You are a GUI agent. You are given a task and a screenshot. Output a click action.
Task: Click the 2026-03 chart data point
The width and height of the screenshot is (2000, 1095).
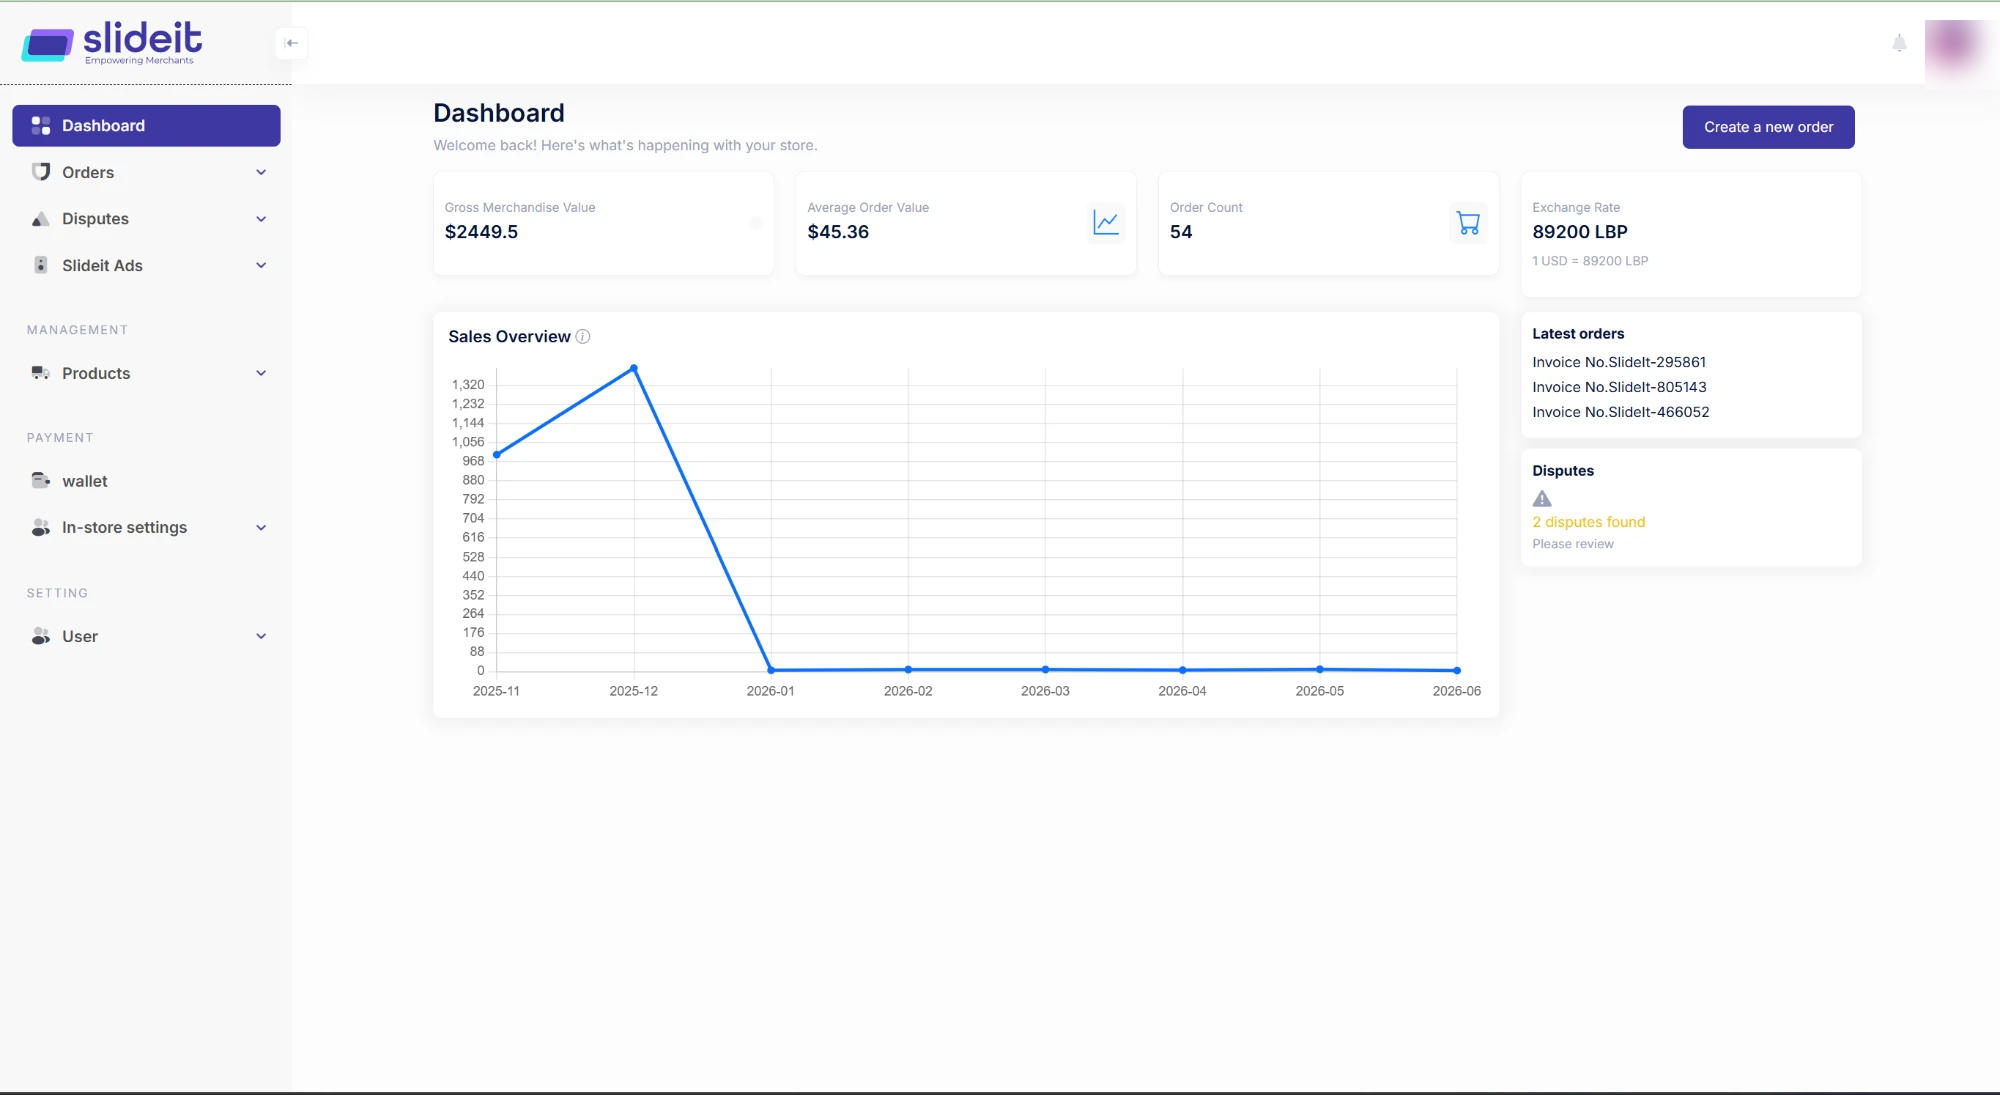[x=1045, y=669]
